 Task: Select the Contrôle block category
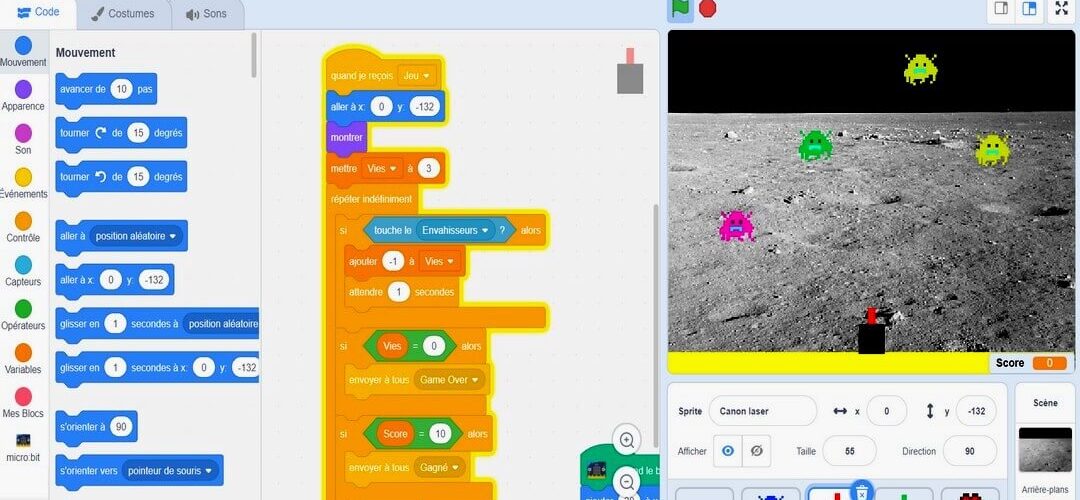(23, 227)
